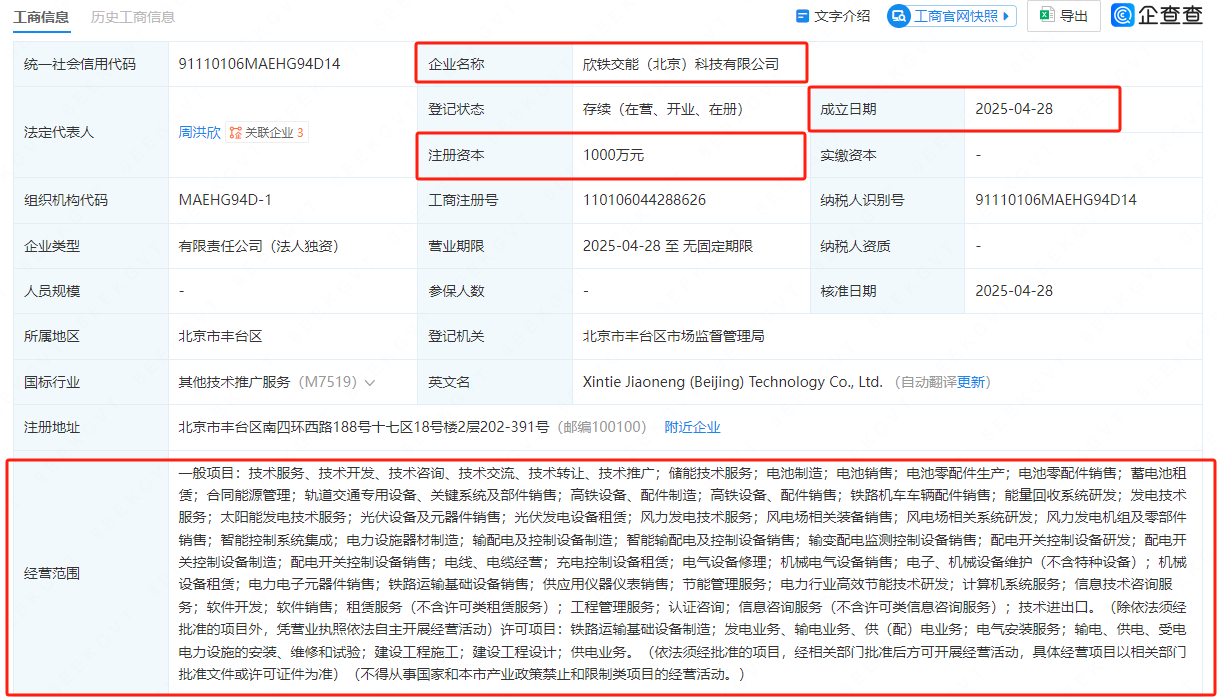Click business term 2025-04-28 至 无固定期限
Viewport: 1218px width, 698px height.
[x=668, y=246]
